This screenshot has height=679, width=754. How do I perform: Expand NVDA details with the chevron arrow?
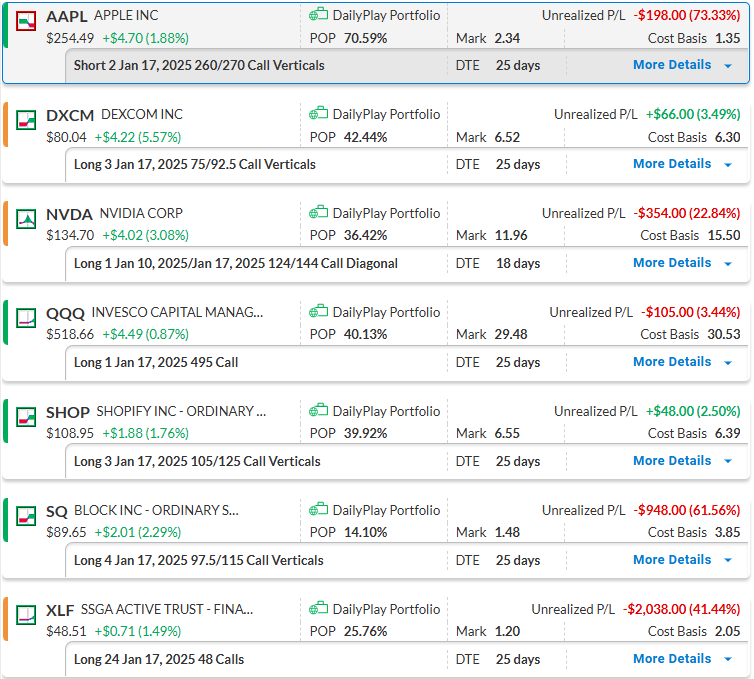click(728, 264)
